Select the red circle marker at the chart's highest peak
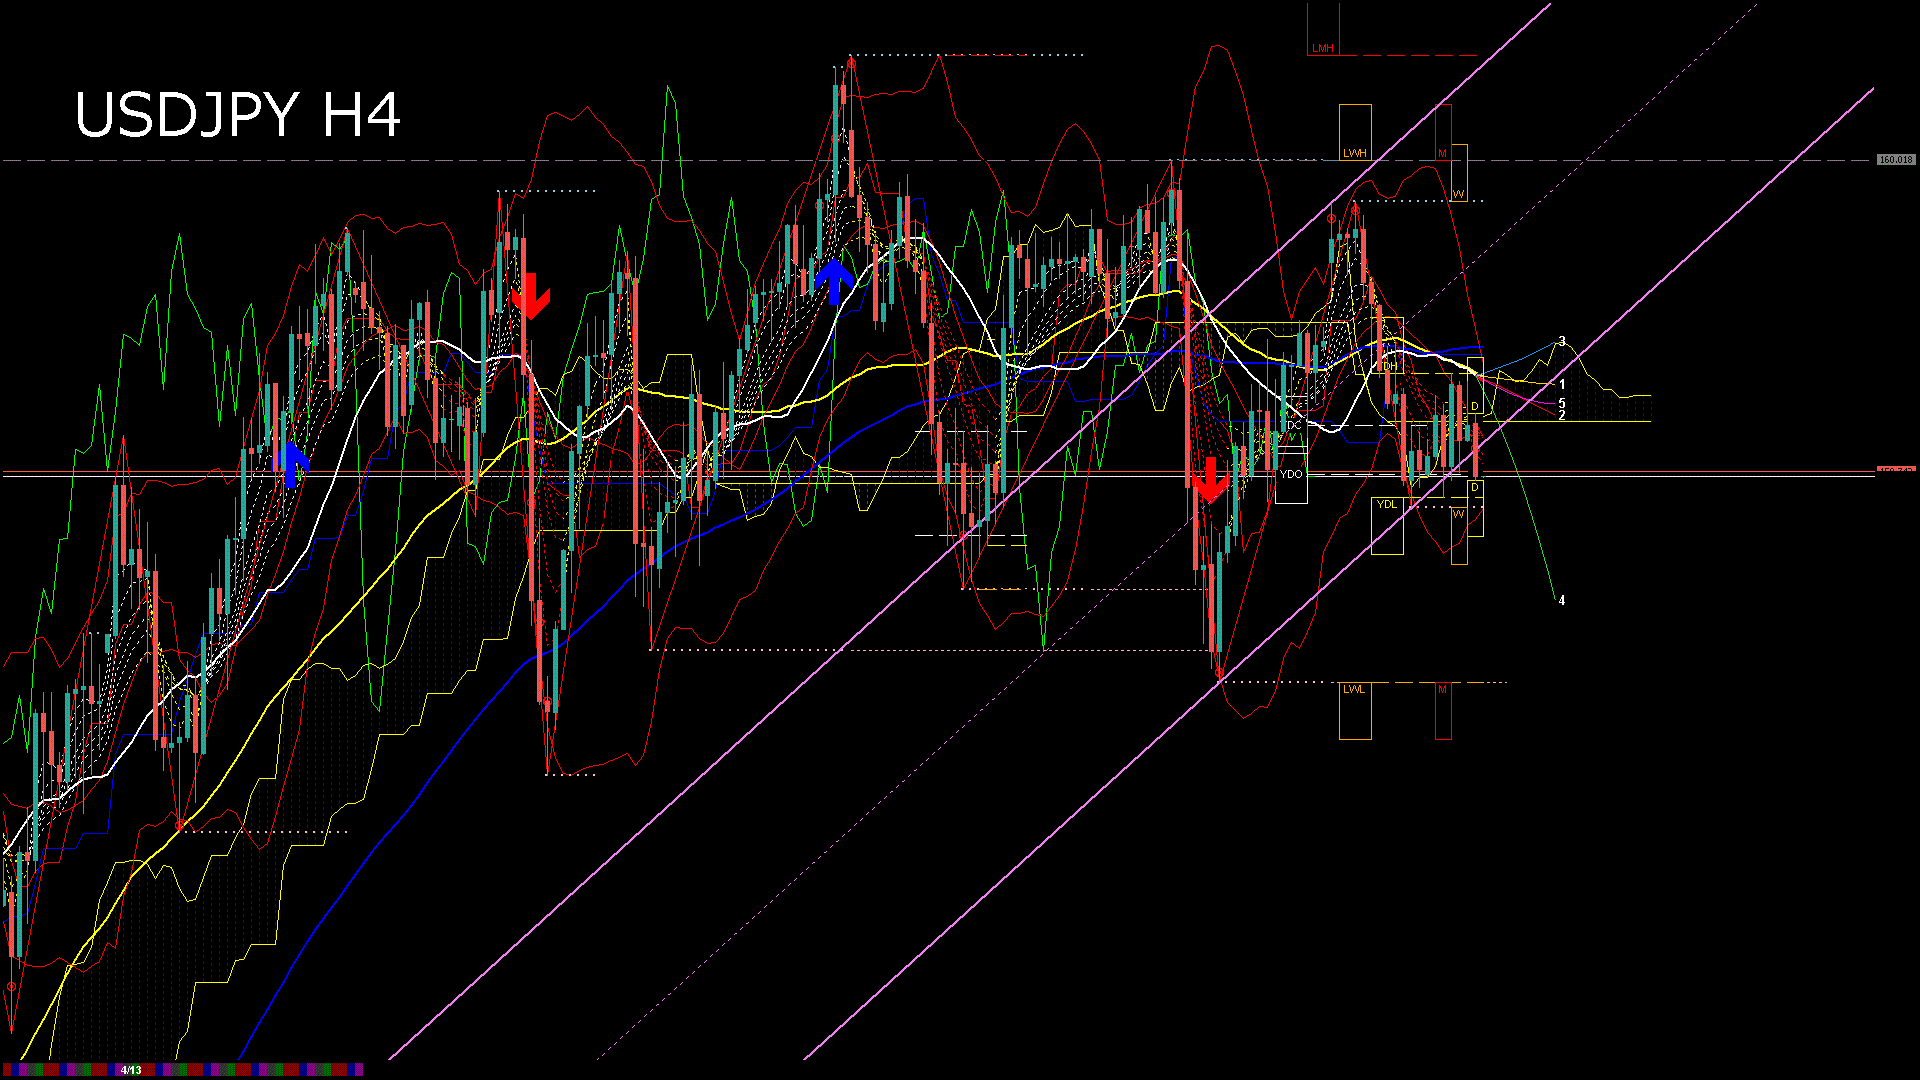Image resolution: width=1920 pixels, height=1080 pixels. 851,63
